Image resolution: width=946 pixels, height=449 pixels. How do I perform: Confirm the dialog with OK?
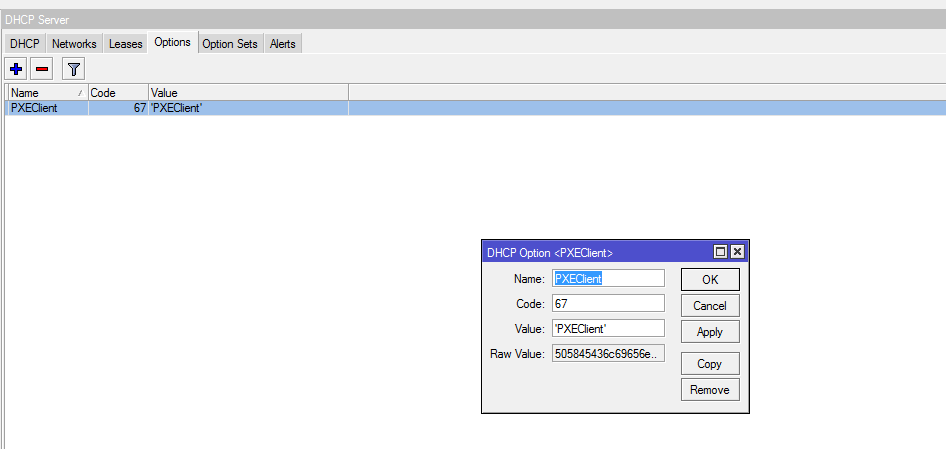tap(710, 279)
